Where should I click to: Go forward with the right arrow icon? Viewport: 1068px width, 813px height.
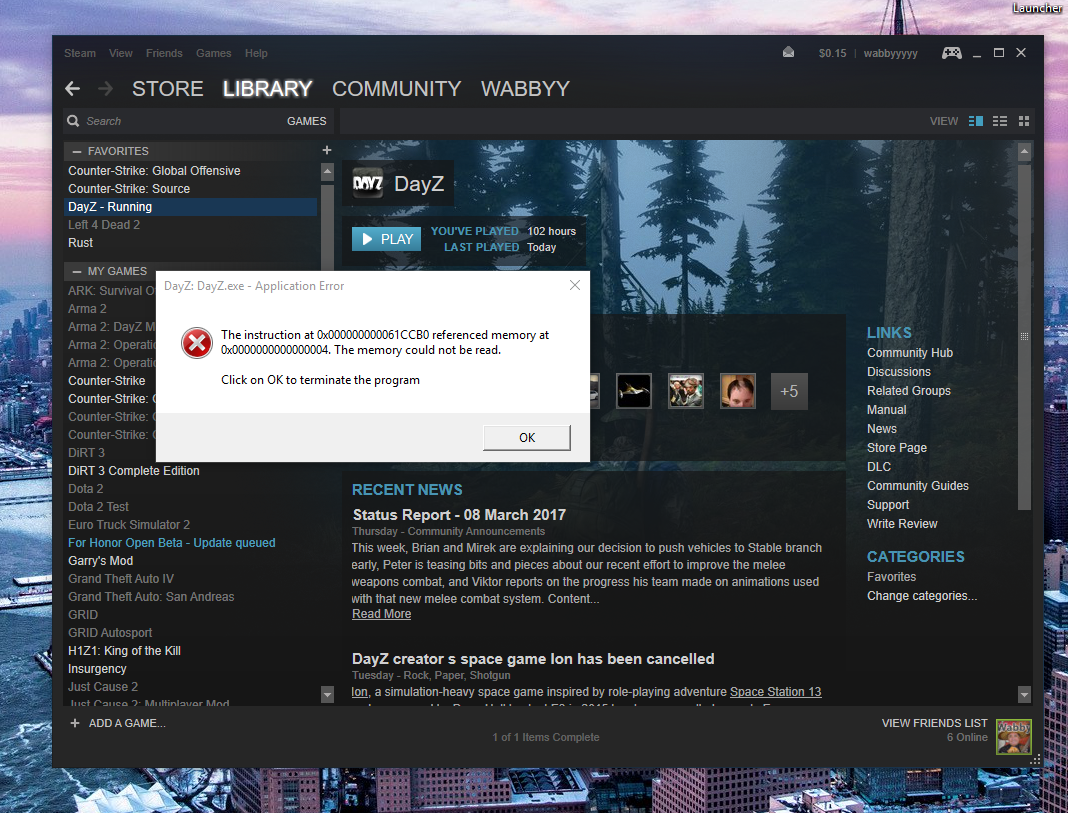(x=106, y=89)
